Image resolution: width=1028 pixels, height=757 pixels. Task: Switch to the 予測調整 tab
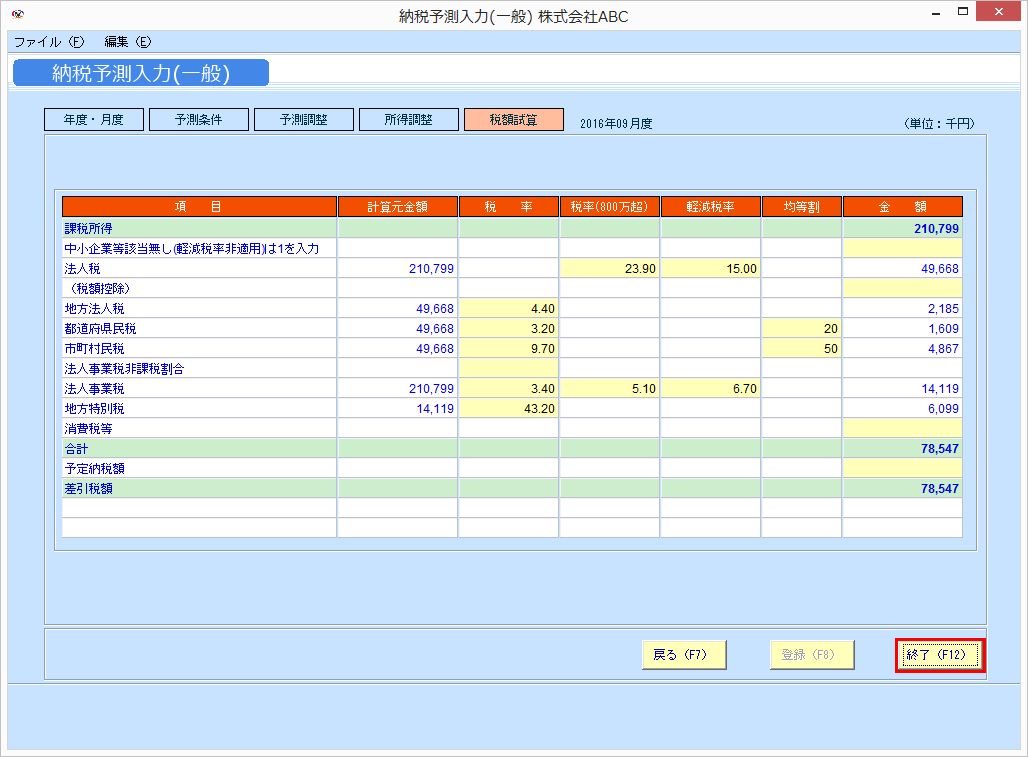tap(303, 119)
